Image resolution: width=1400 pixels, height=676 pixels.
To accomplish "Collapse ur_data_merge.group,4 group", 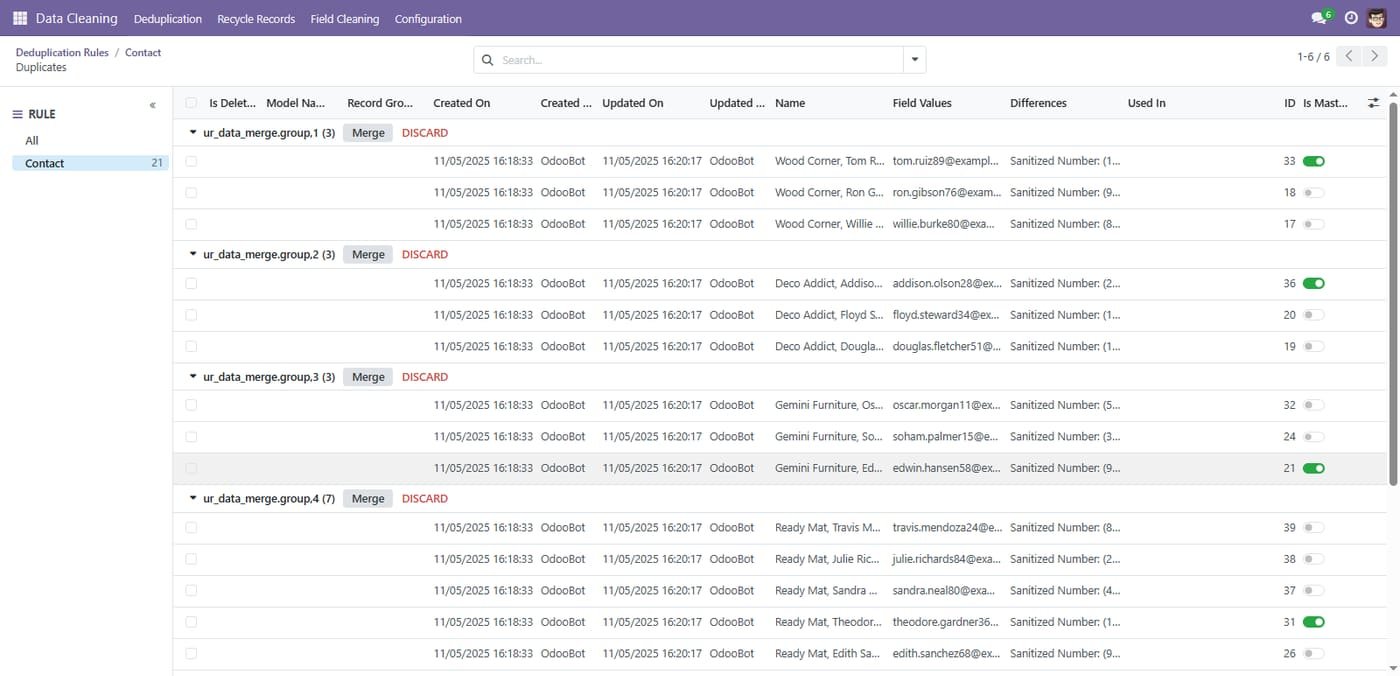I will [x=194, y=498].
